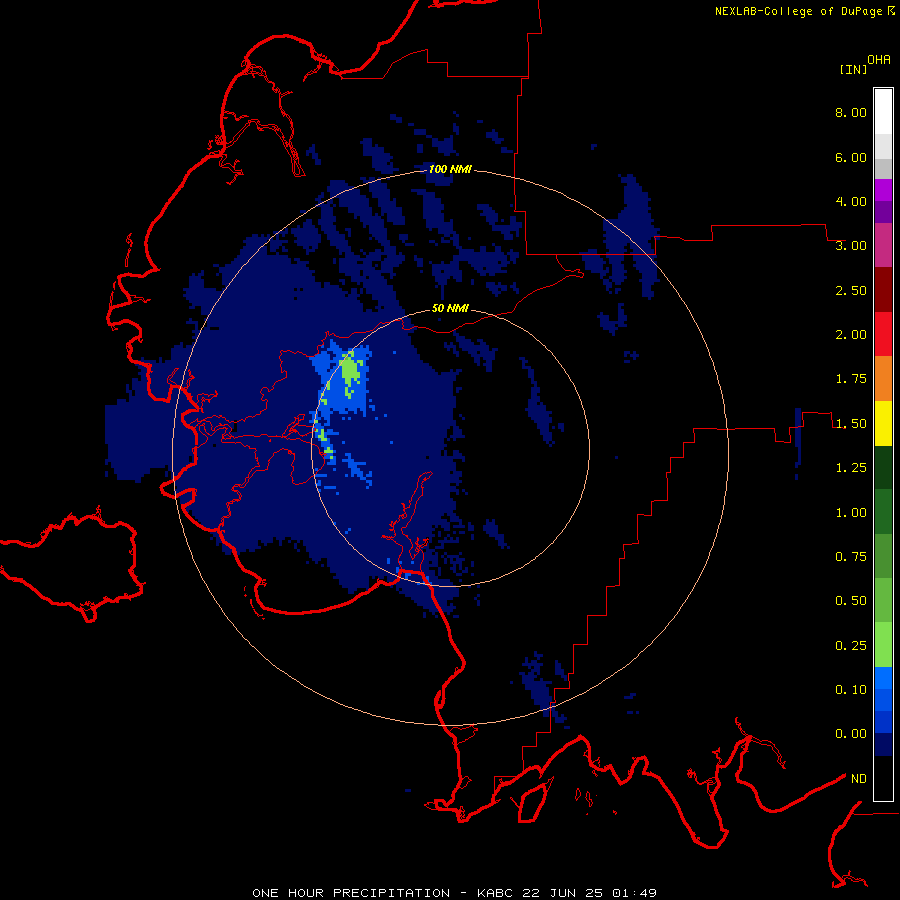
Task: Select the 0.25 legend value
Action: 851,646
